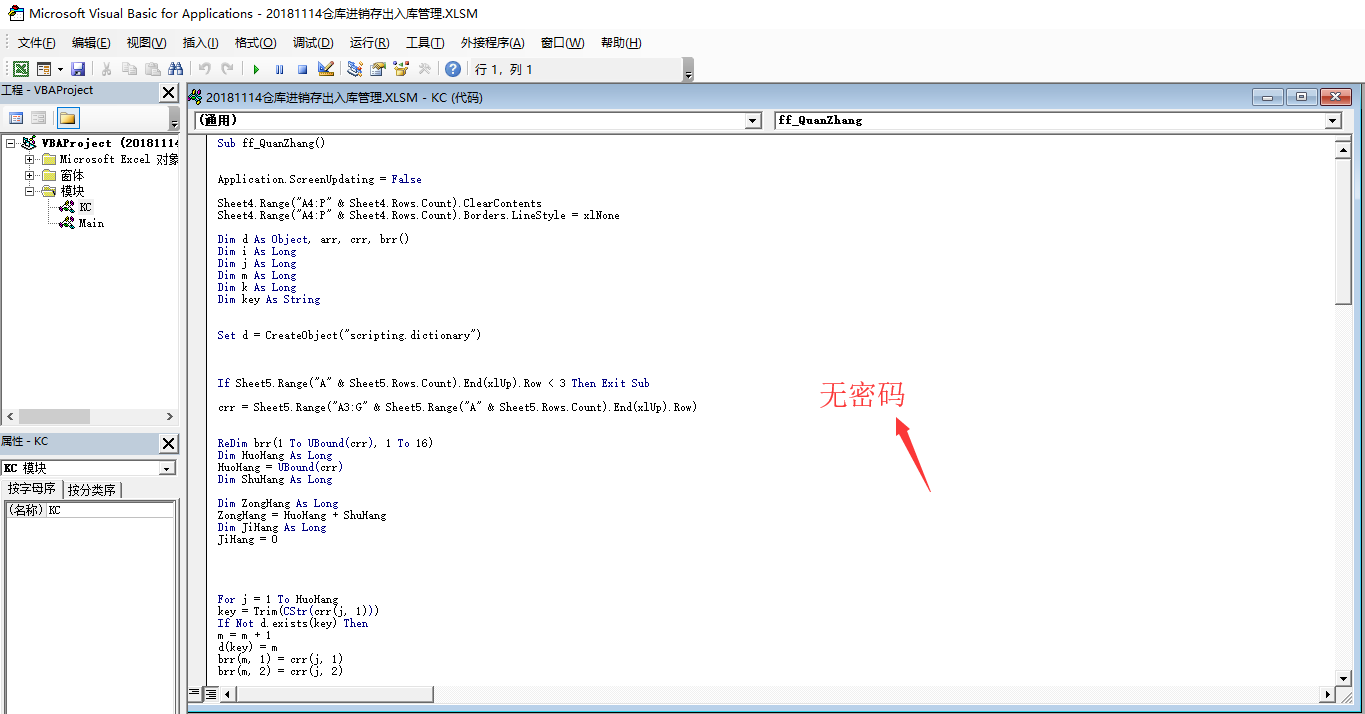
Task: Restore the KC code window
Action: click(1301, 97)
